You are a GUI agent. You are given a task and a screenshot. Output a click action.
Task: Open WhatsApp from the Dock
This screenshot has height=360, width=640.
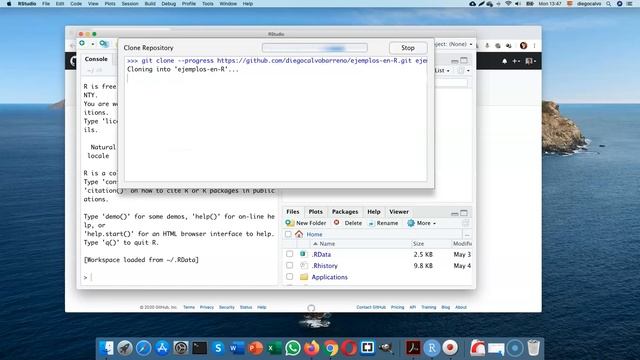[293, 348]
